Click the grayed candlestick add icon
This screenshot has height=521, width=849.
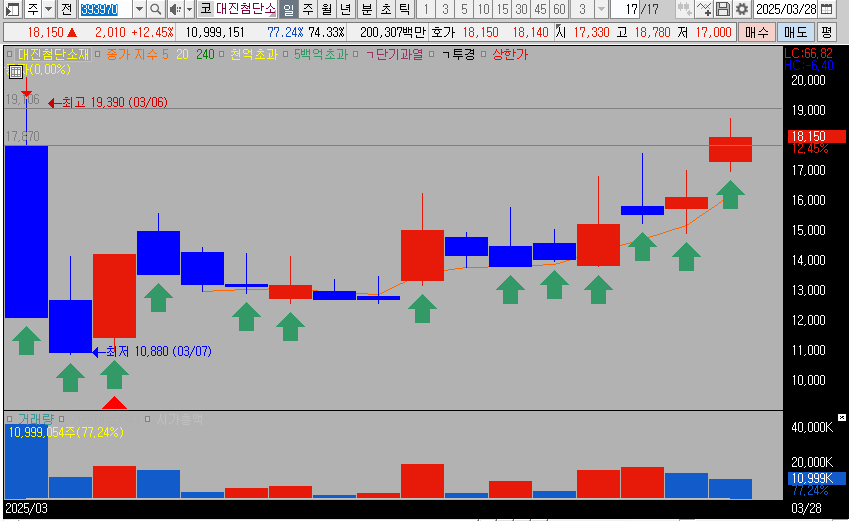pos(685,9)
